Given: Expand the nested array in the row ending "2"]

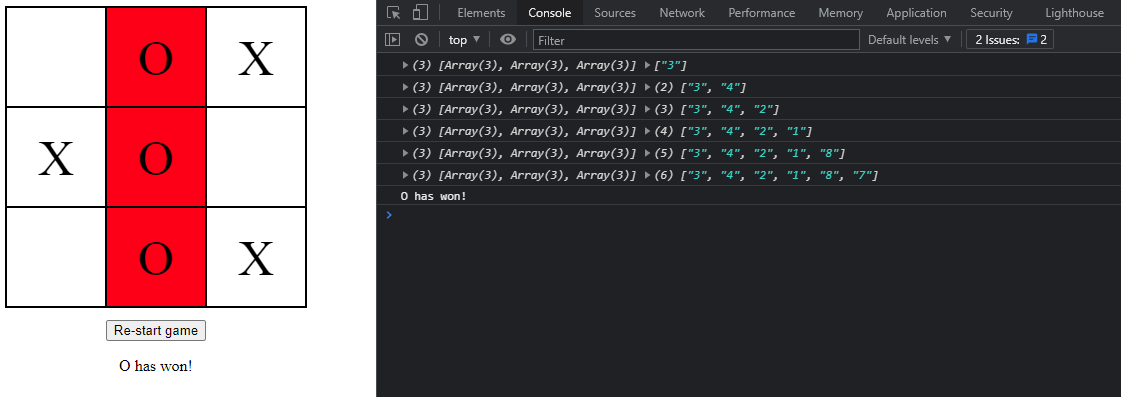Looking at the screenshot, I should [405, 109].
